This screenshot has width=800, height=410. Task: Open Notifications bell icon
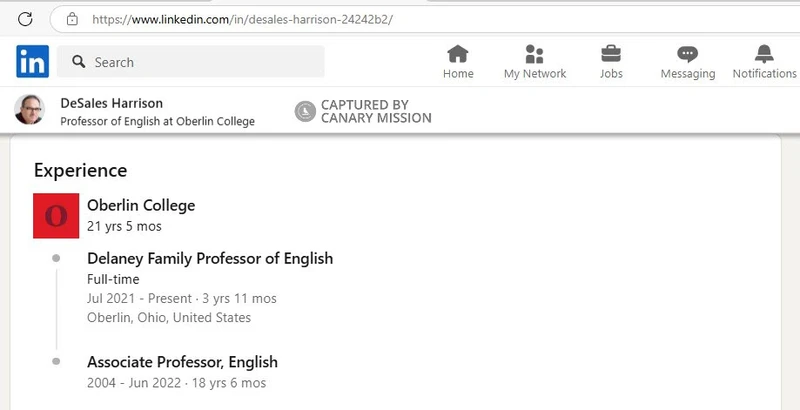pos(764,54)
